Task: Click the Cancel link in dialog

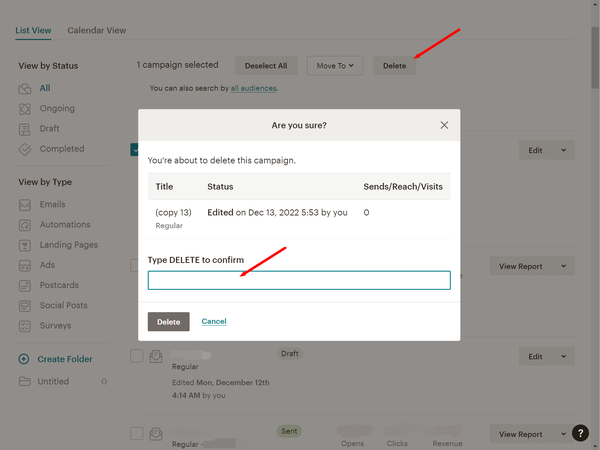Action: [x=214, y=321]
